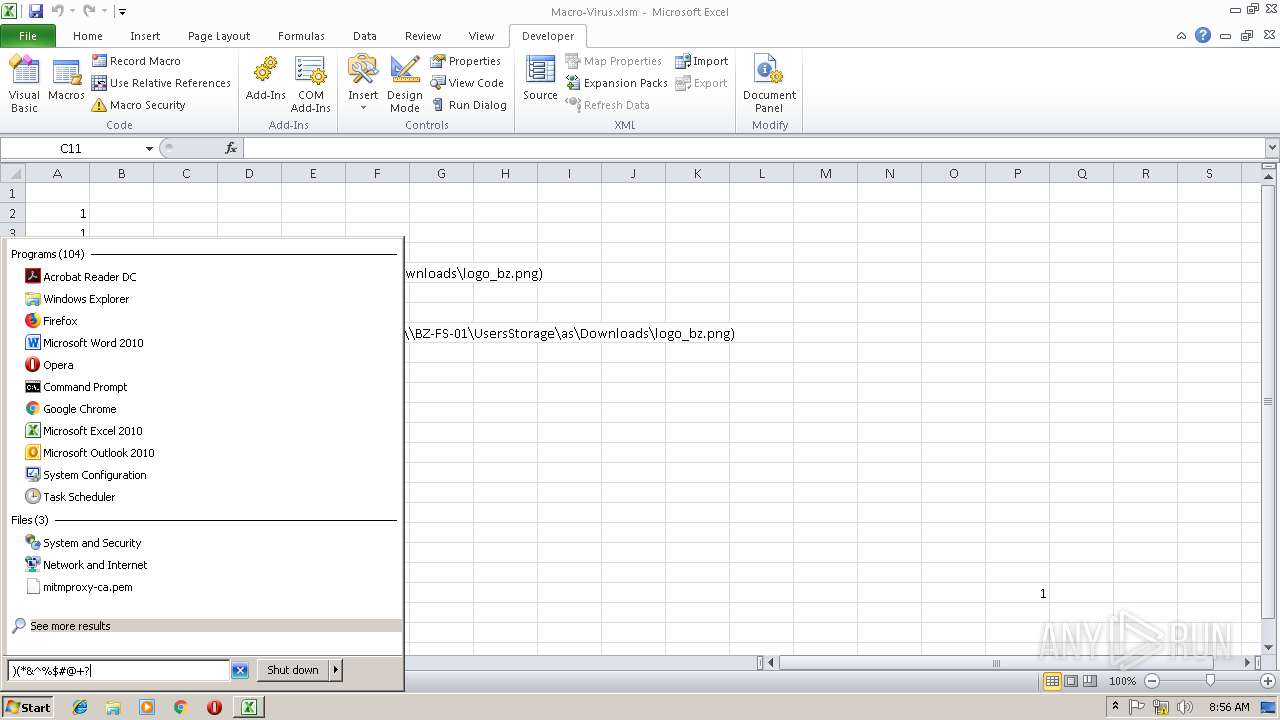Select cell containing 1 in column P
The width and height of the screenshot is (1280, 720).
[x=1017, y=593]
